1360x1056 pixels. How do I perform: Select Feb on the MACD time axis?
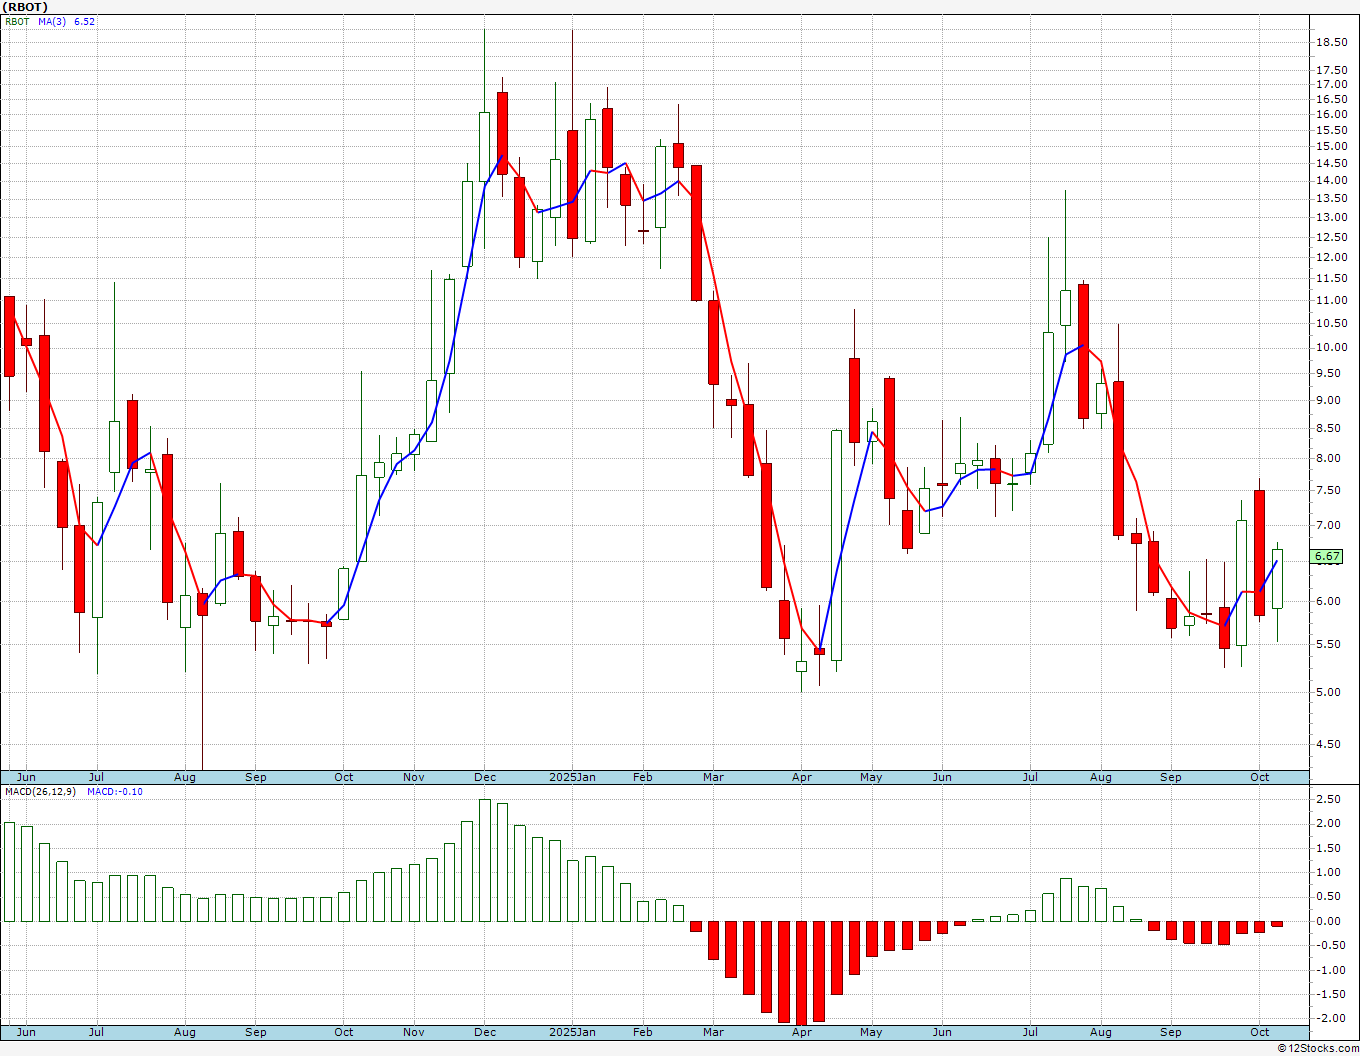click(643, 1032)
